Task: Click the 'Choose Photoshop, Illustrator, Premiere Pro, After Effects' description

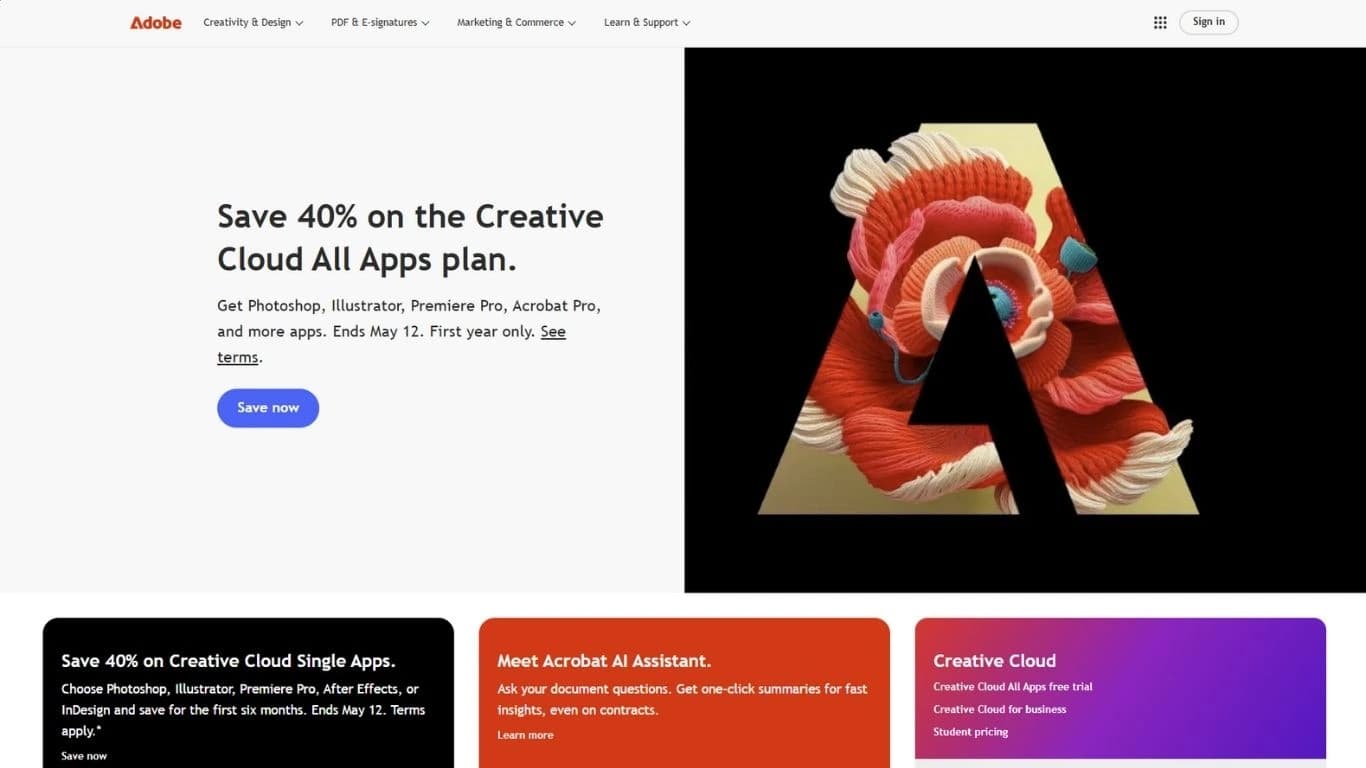Action: click(243, 710)
